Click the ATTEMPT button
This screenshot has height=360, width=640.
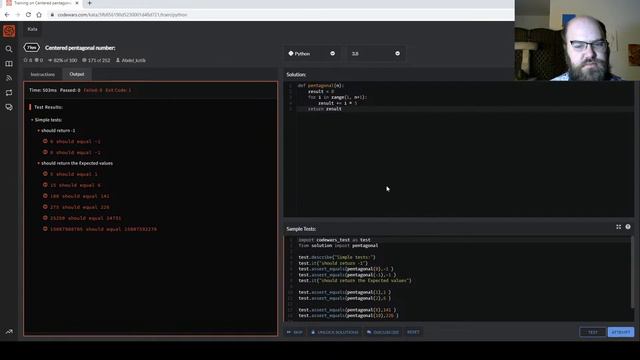pyautogui.click(x=621, y=332)
